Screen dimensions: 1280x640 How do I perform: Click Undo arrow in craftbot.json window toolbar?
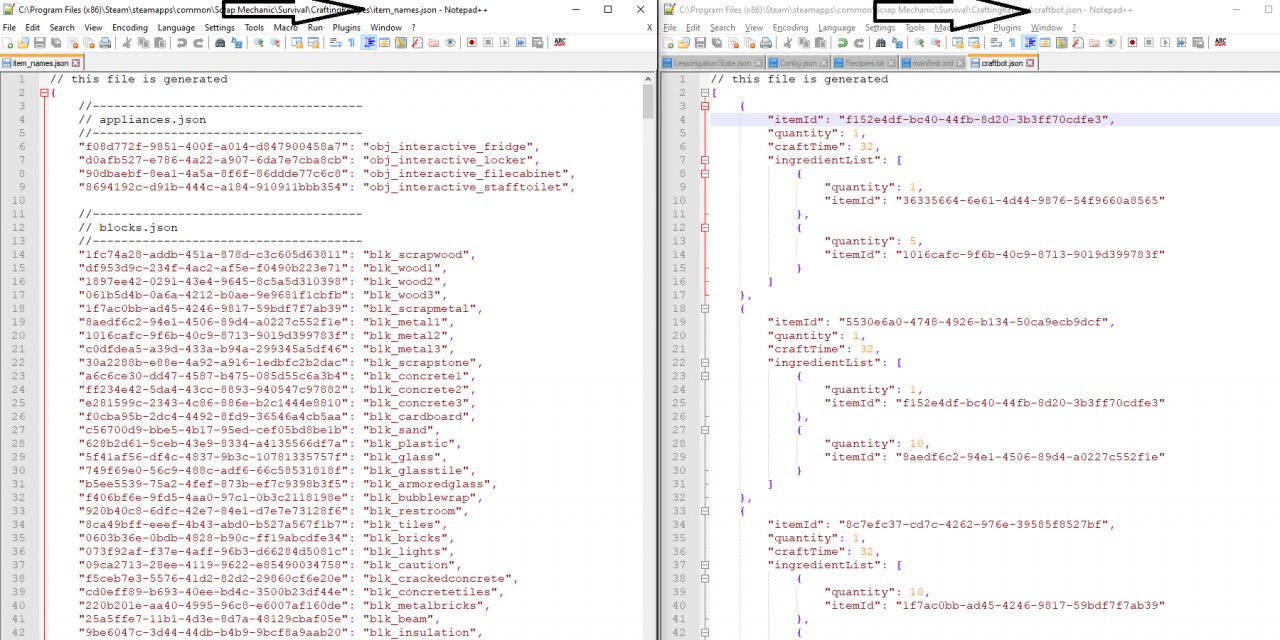click(843, 43)
